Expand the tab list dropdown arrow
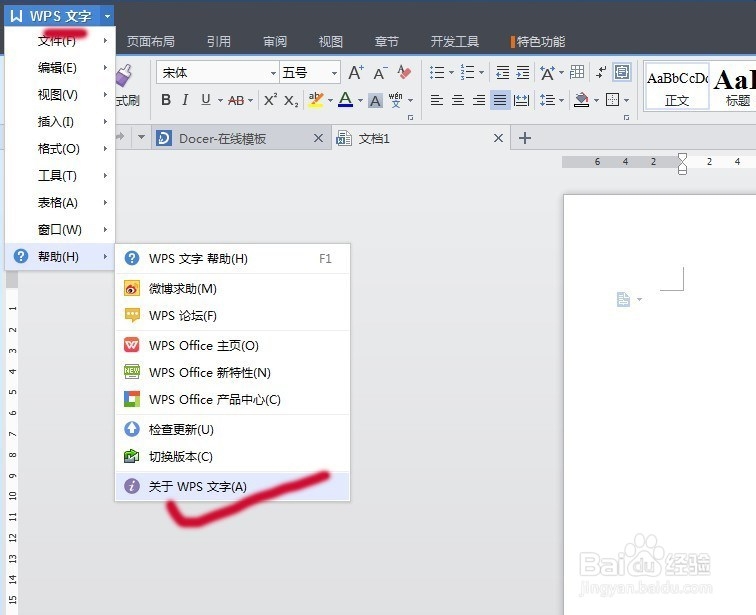This screenshot has height=615, width=756. click(141, 137)
